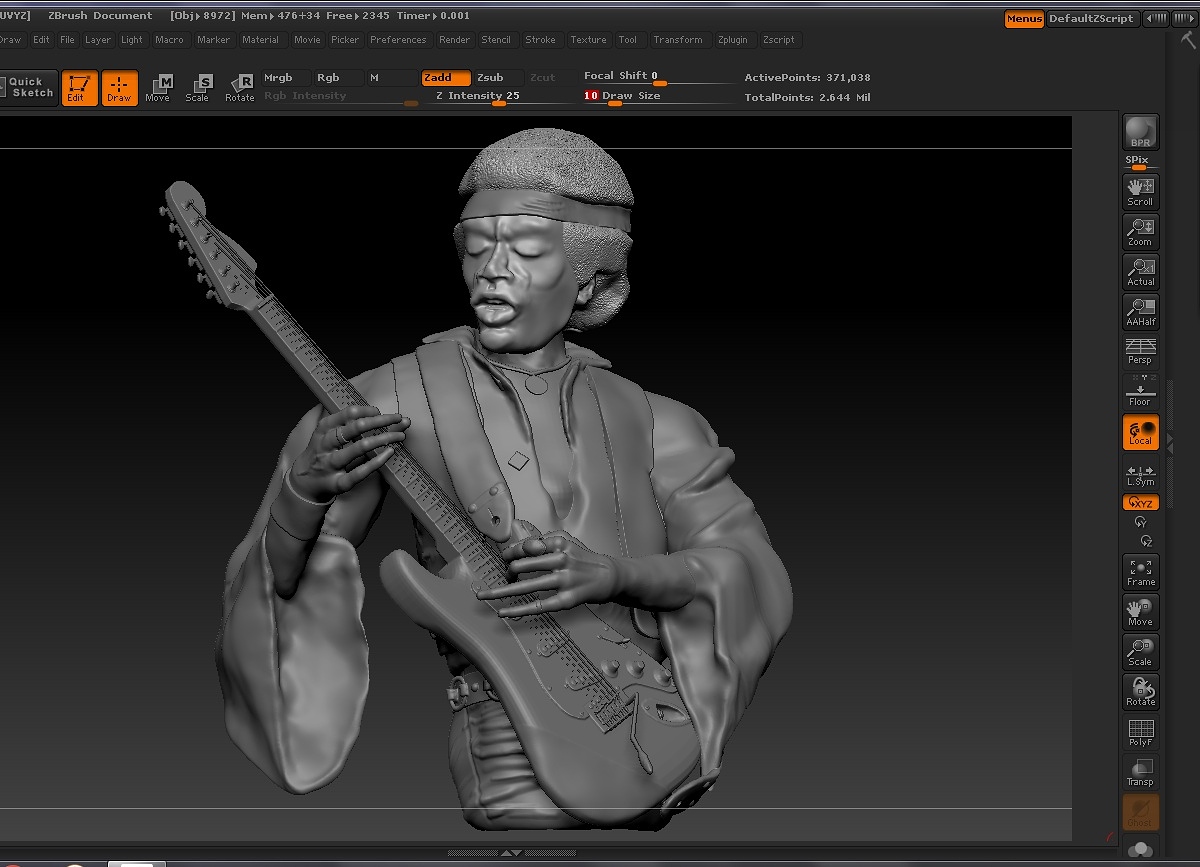Toggle Ghost transparency mode

[x=1140, y=812]
